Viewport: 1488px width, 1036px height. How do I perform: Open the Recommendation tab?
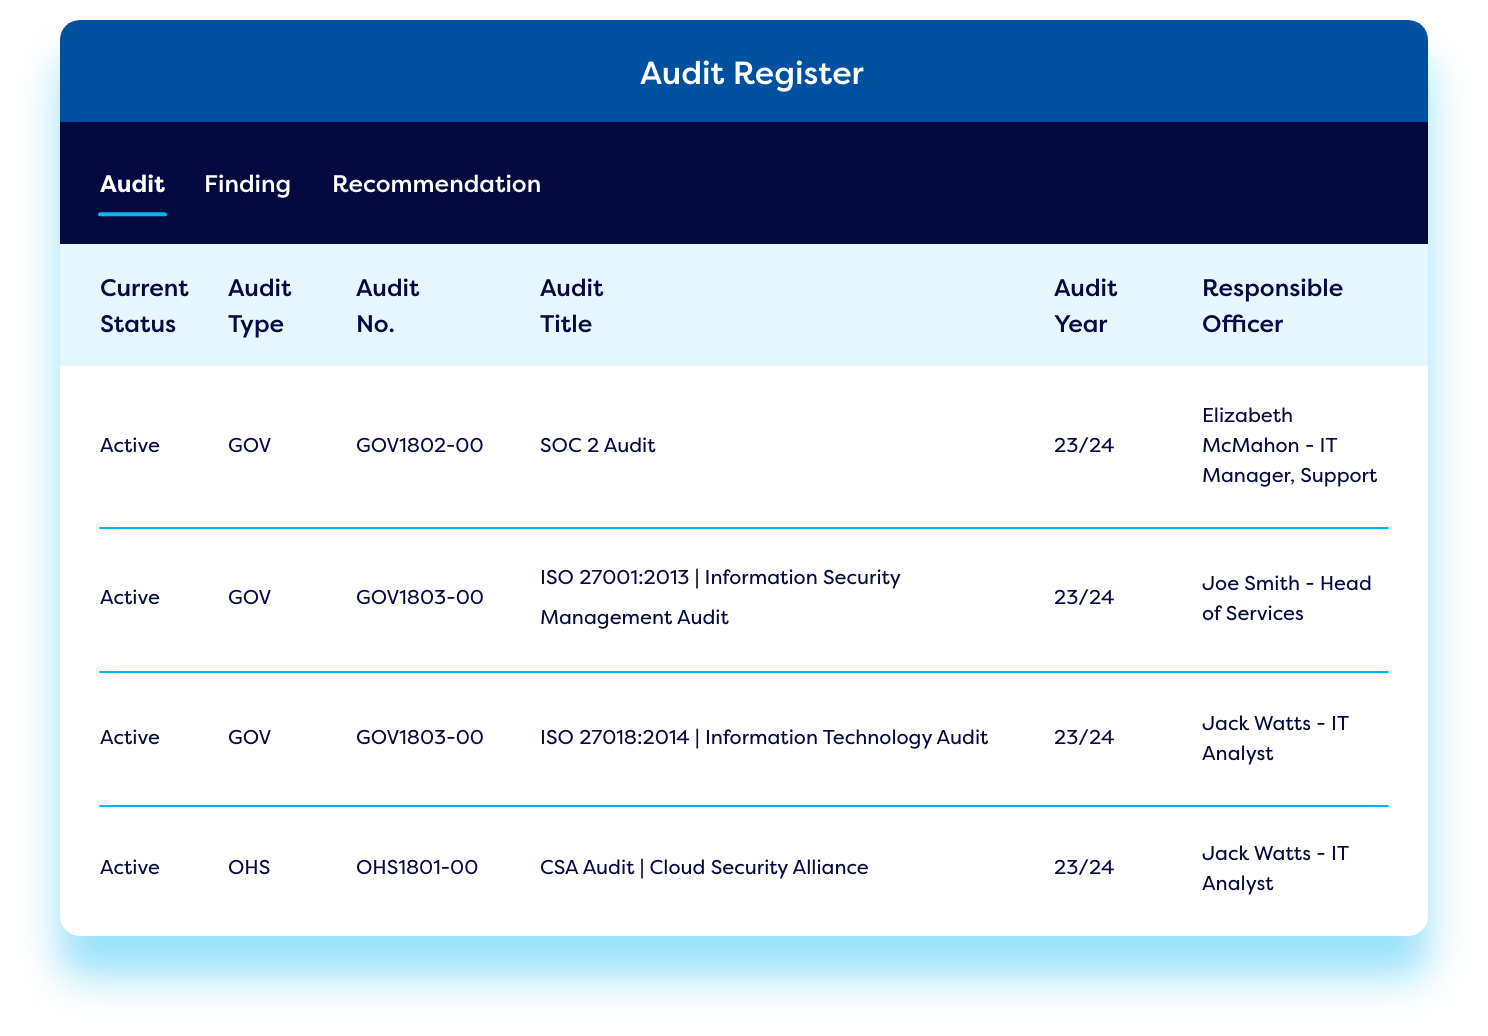[436, 184]
